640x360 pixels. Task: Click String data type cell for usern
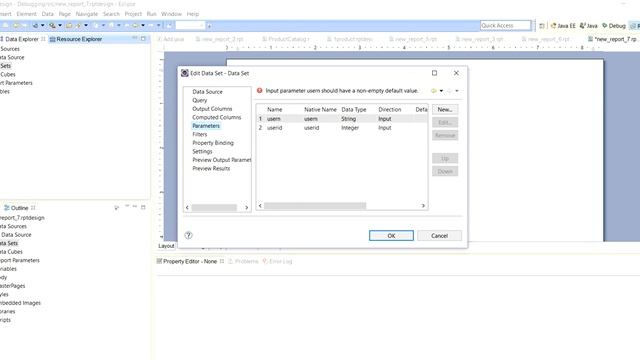coord(348,119)
